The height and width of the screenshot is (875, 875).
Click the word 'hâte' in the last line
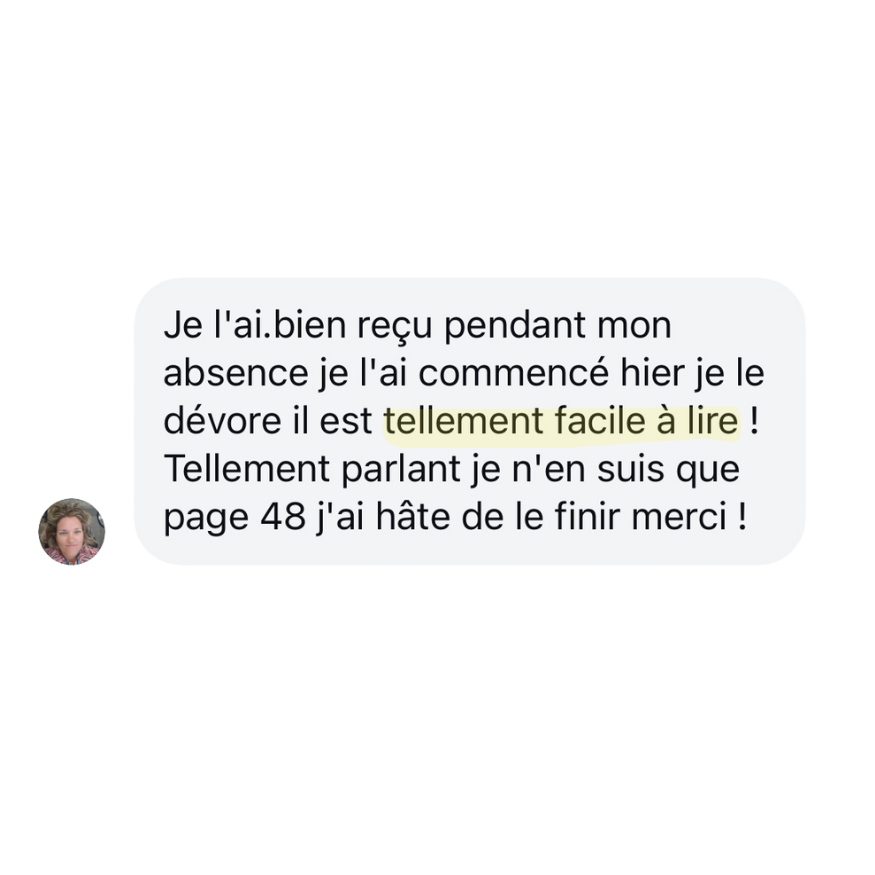tap(412, 516)
